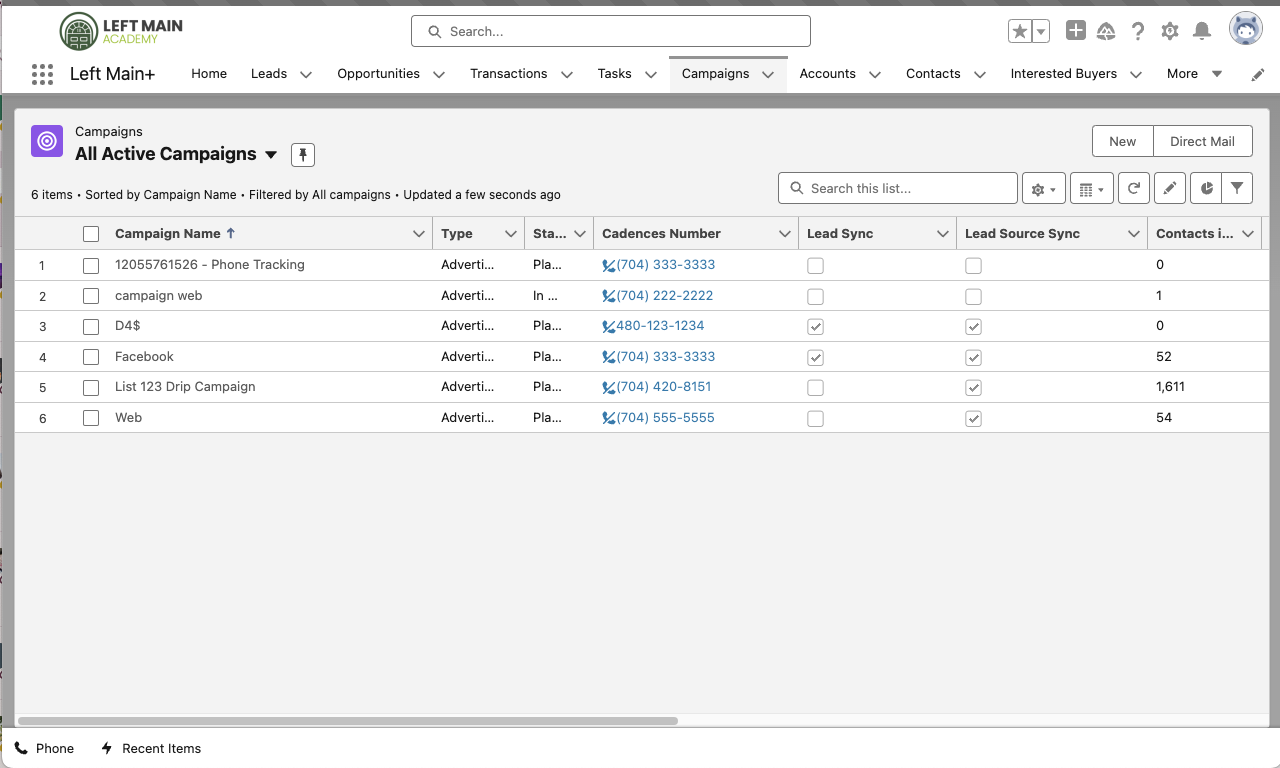Show the charts panel icon
This screenshot has height=768, width=1280.
tap(1206, 188)
